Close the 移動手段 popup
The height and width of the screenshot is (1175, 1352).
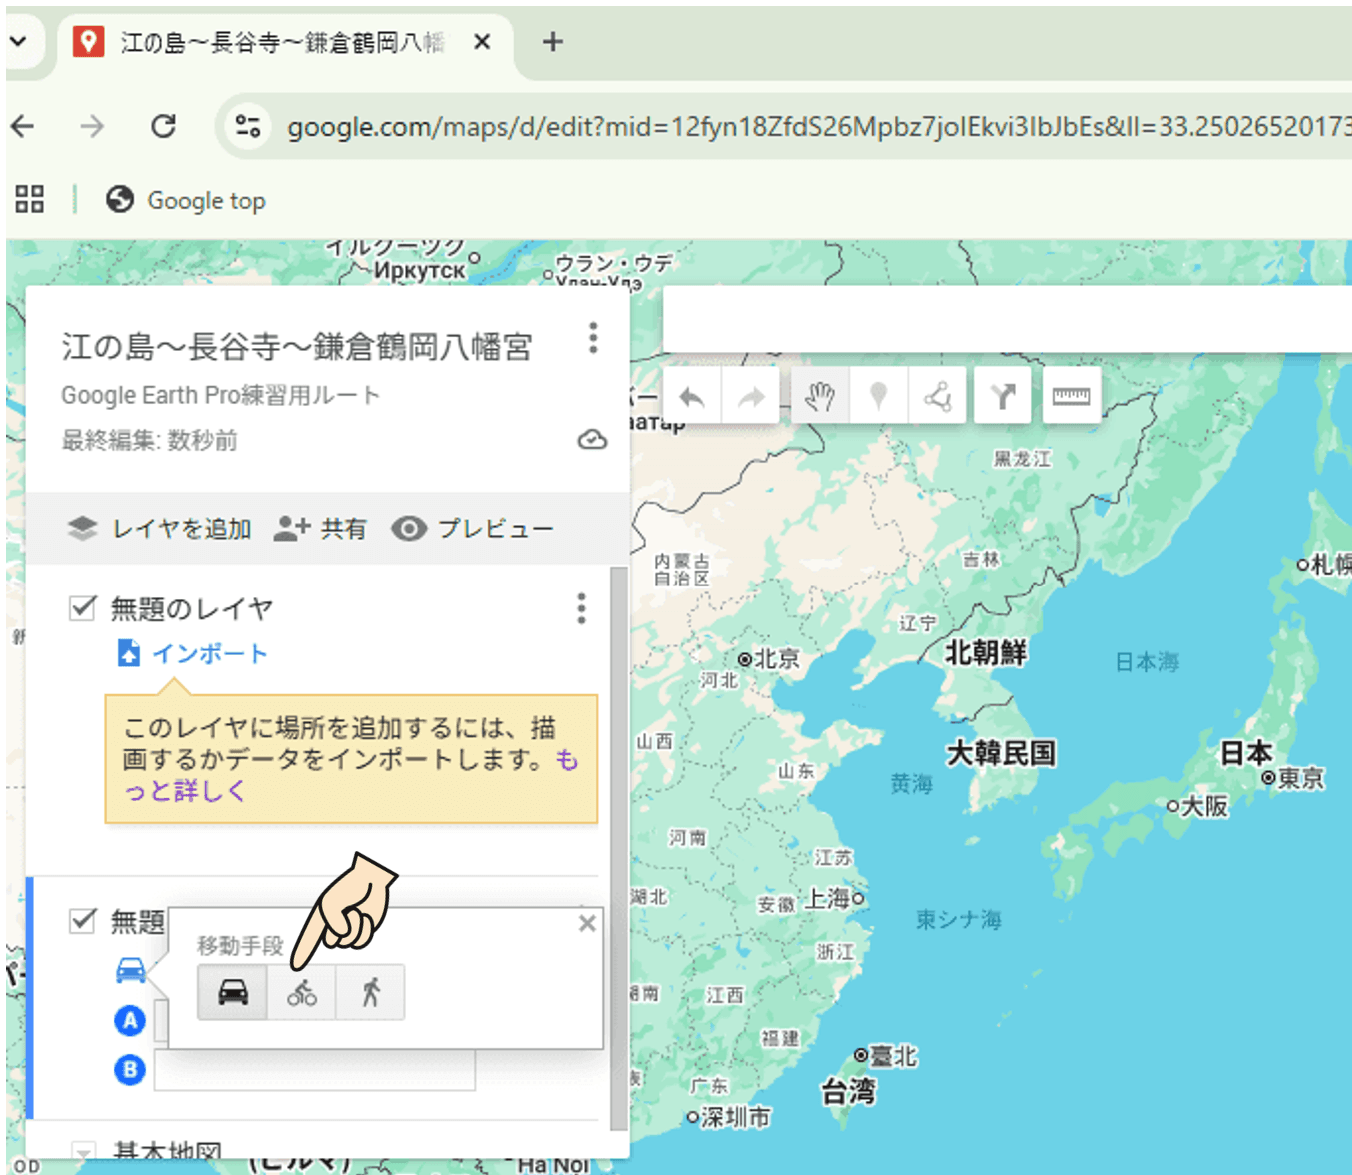click(587, 923)
